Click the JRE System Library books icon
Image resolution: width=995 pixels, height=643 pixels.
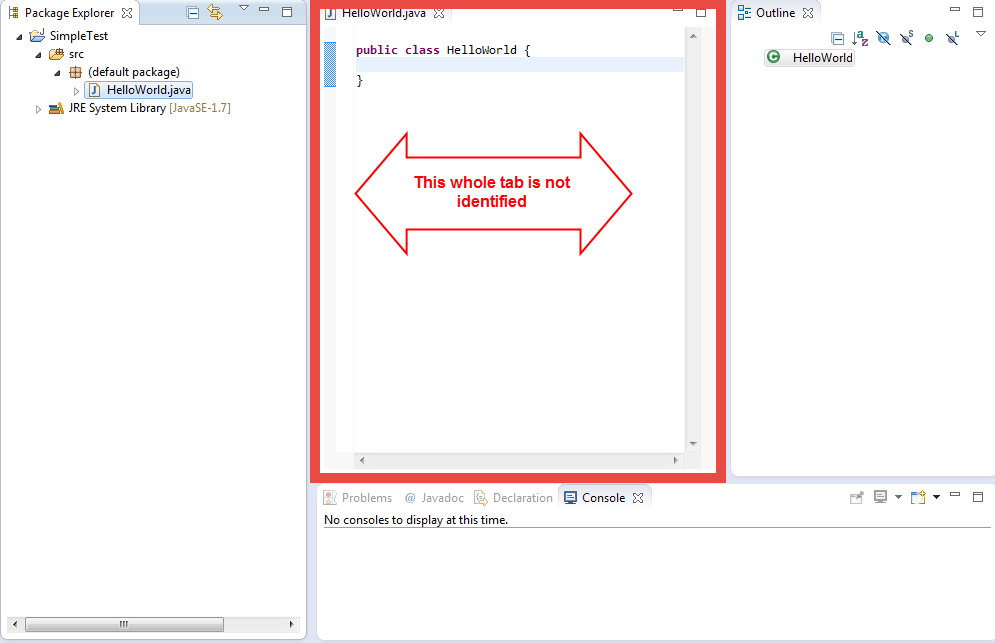[56, 108]
